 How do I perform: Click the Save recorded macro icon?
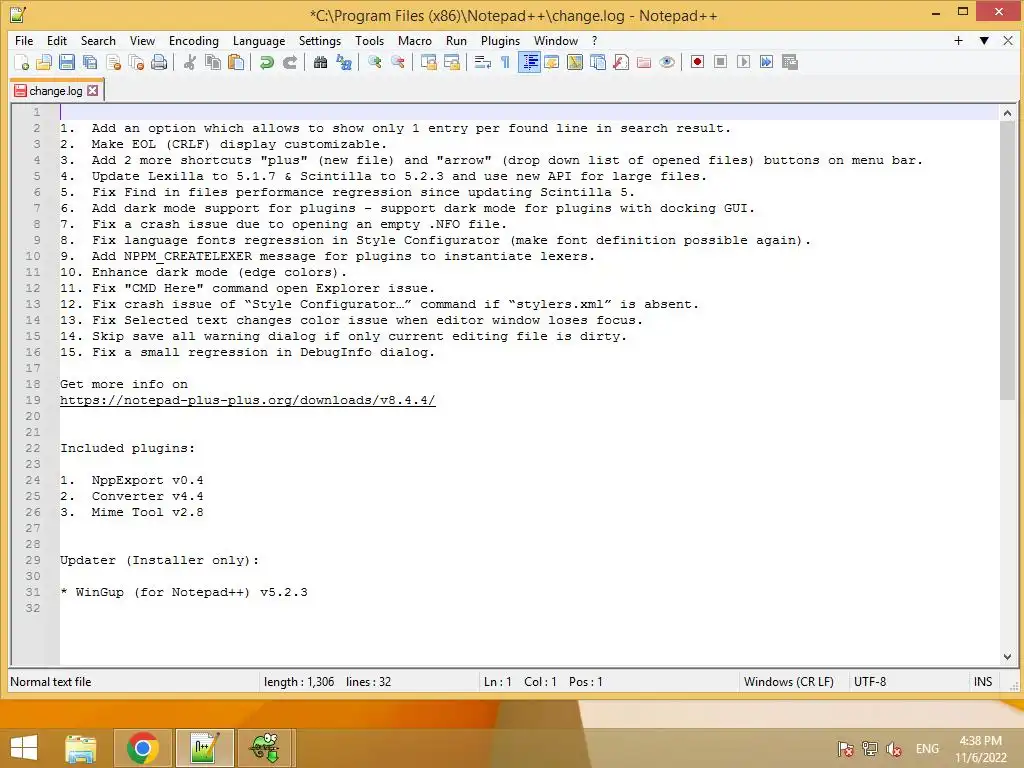[x=790, y=62]
